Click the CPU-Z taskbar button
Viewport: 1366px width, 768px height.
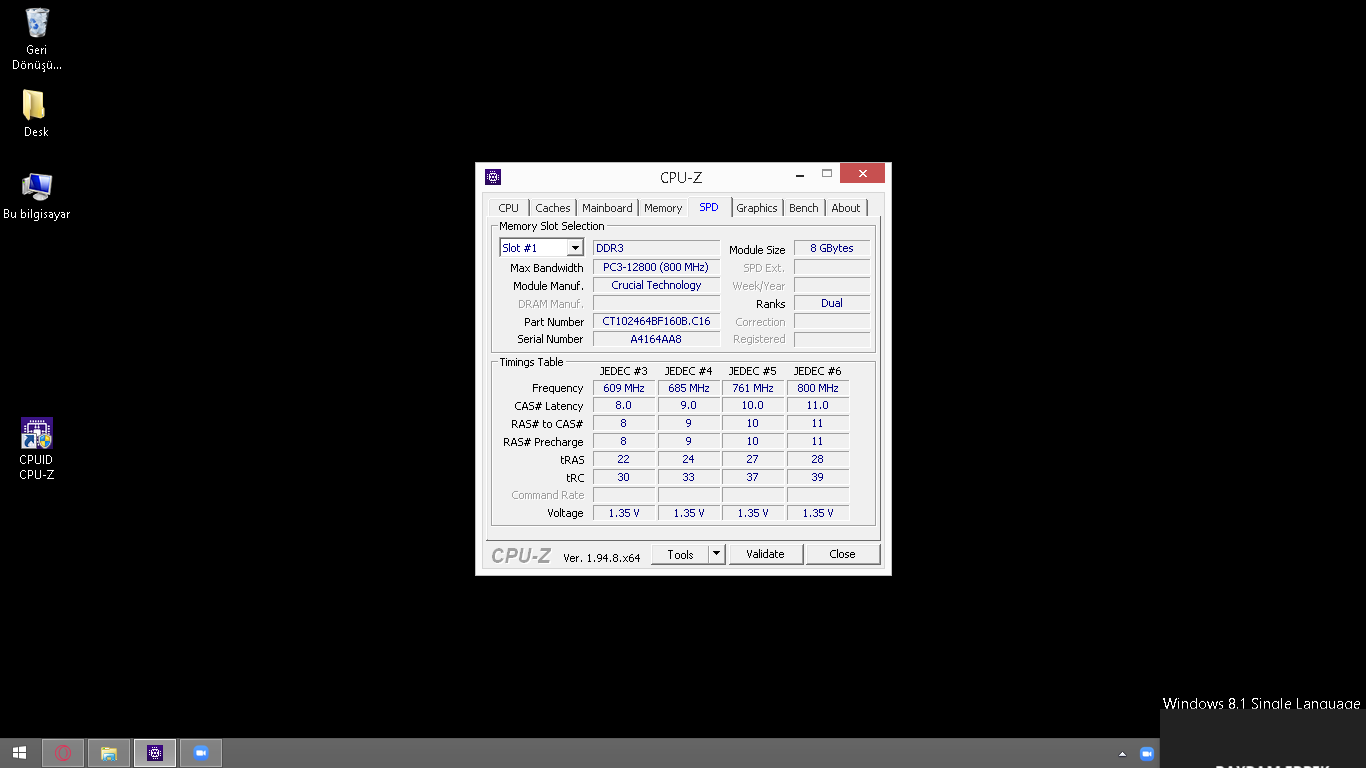155,753
